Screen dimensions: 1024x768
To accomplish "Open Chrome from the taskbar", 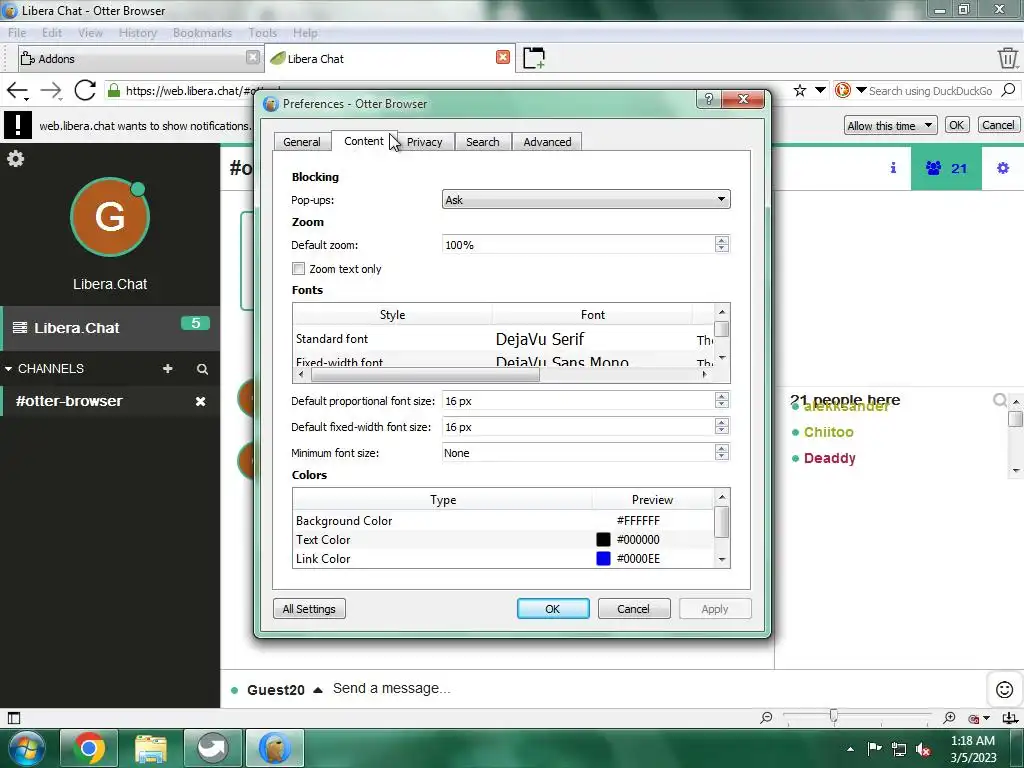I will click(89, 748).
